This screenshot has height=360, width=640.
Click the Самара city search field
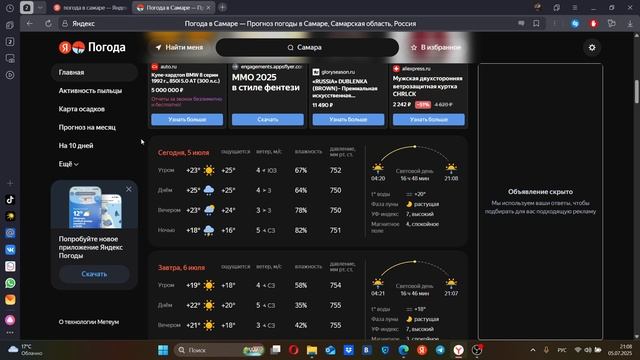(307, 47)
